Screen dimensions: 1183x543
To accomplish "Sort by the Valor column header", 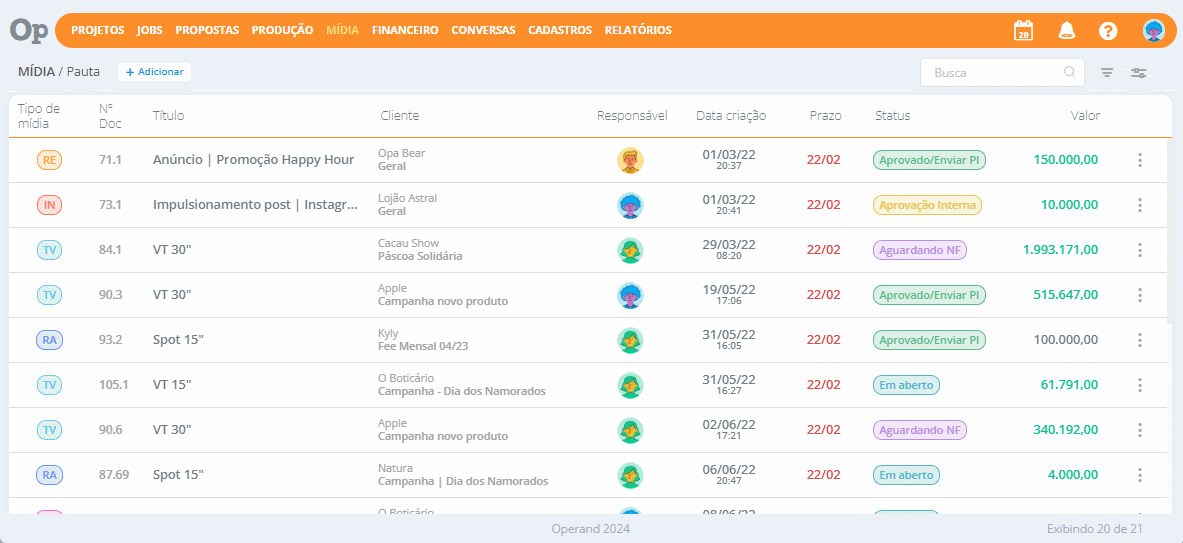I will (1085, 115).
